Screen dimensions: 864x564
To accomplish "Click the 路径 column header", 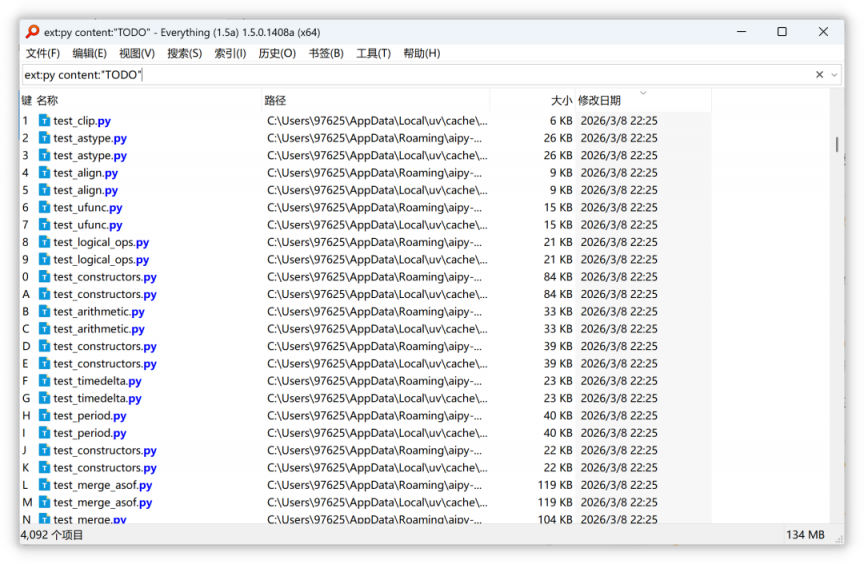I will coord(275,100).
